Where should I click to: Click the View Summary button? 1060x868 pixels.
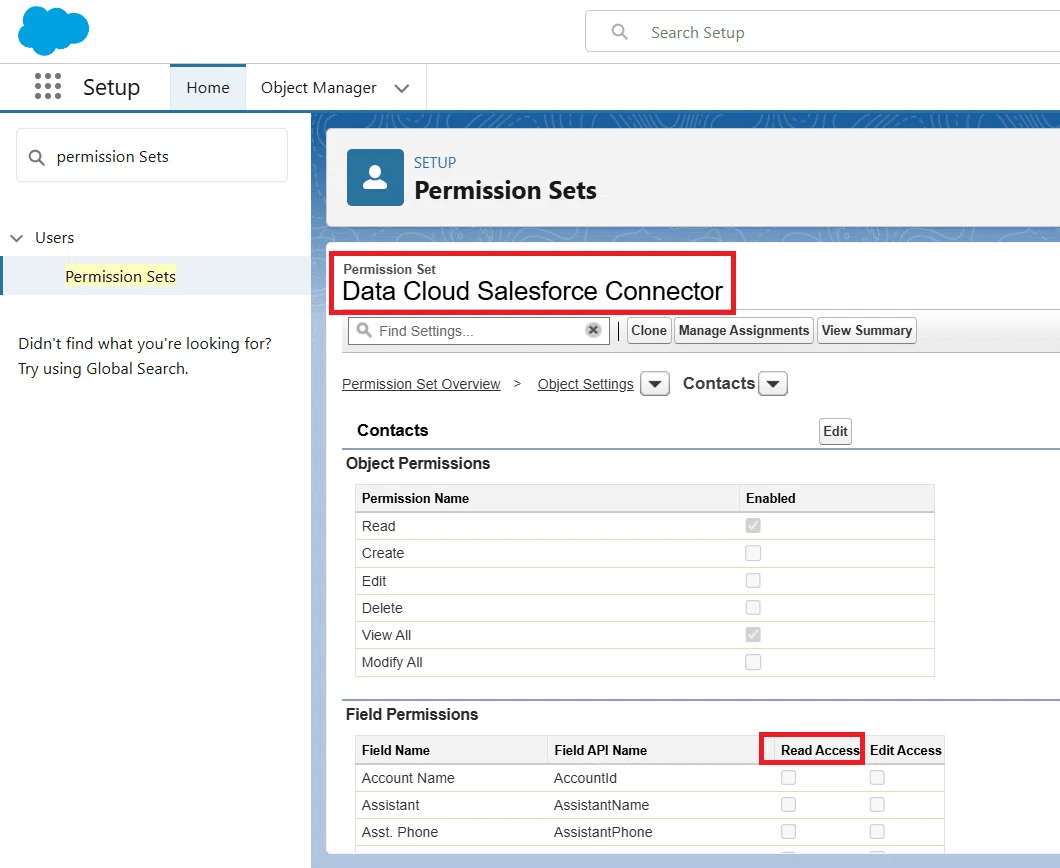coord(867,331)
